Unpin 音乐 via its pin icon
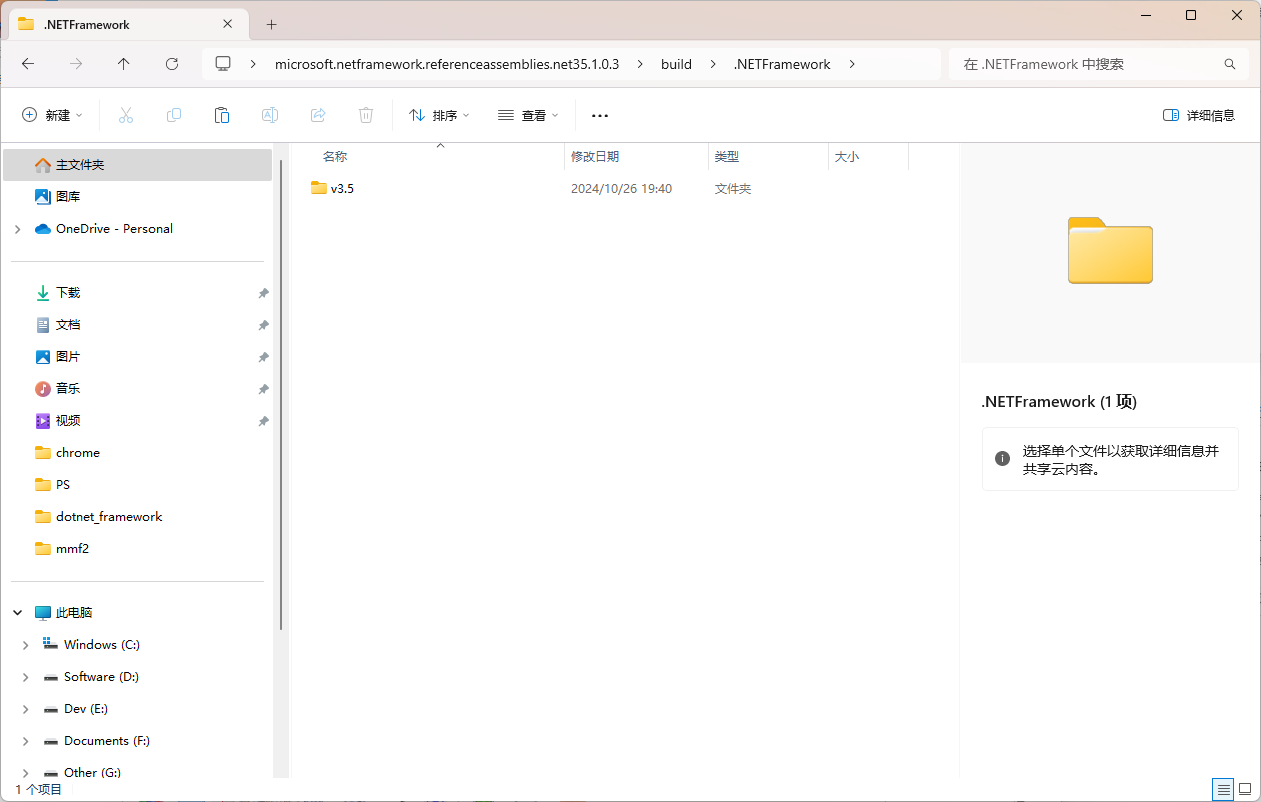The width and height of the screenshot is (1261, 802). click(263, 390)
